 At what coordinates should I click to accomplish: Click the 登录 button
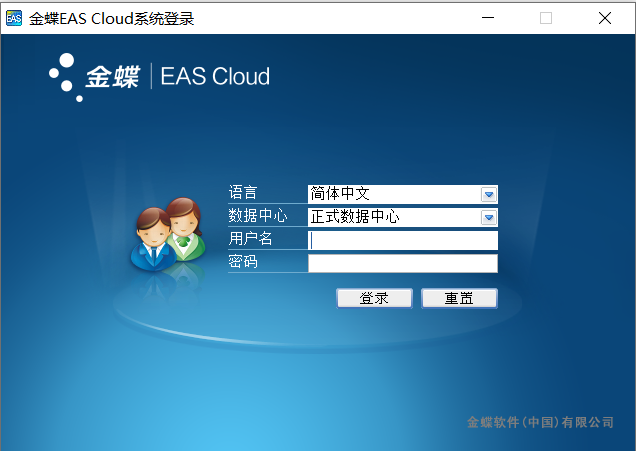[374, 299]
